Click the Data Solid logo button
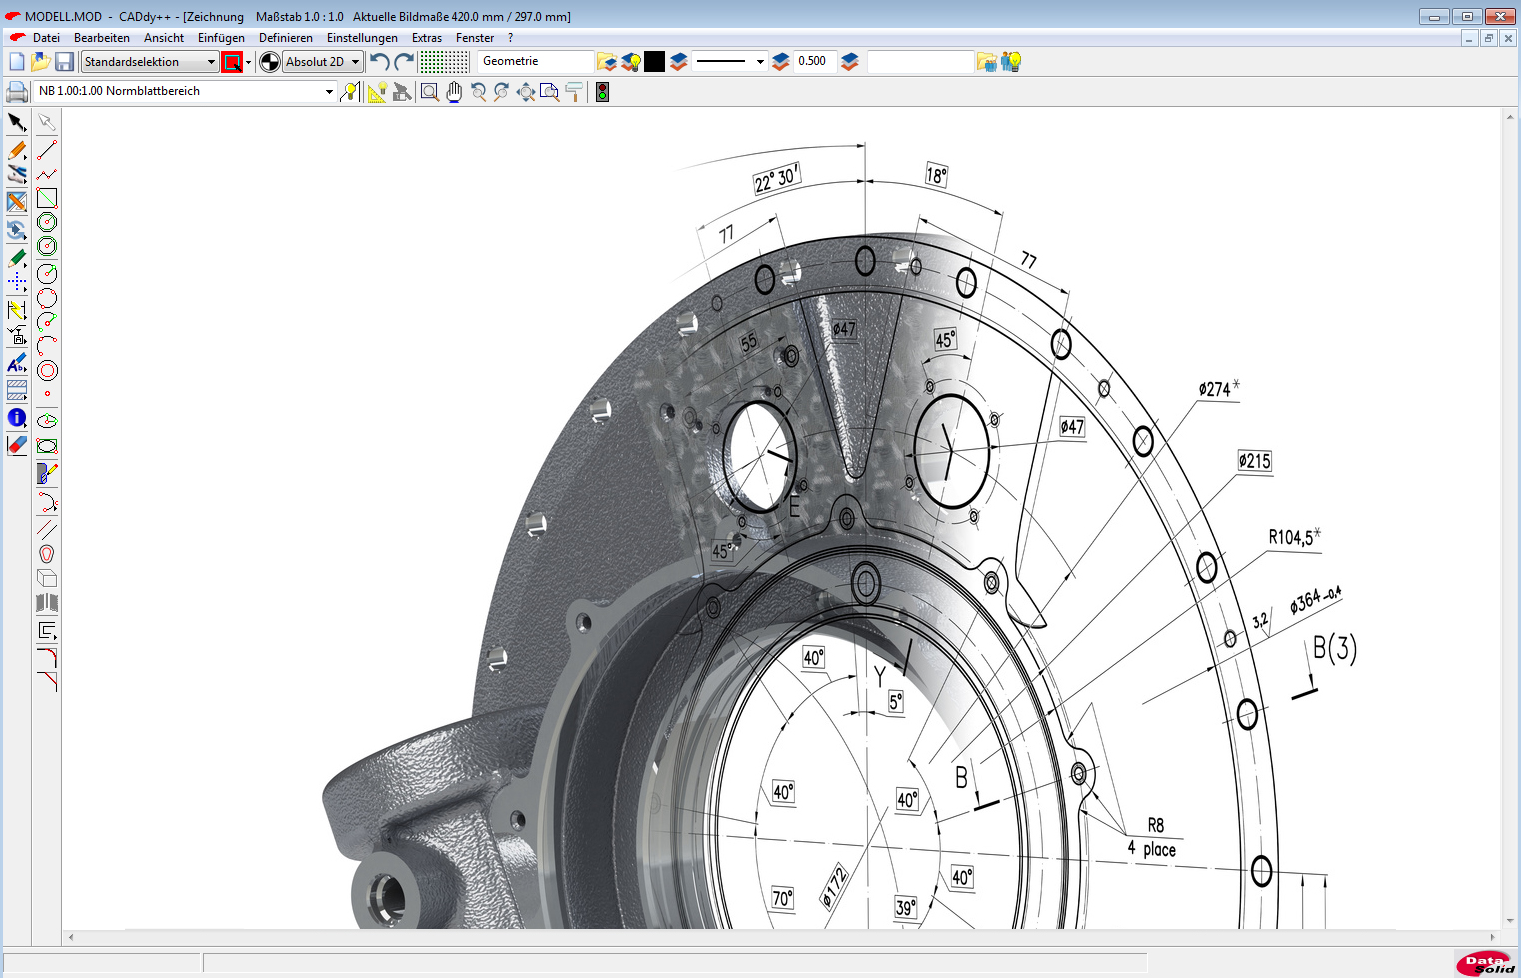 click(1484, 963)
